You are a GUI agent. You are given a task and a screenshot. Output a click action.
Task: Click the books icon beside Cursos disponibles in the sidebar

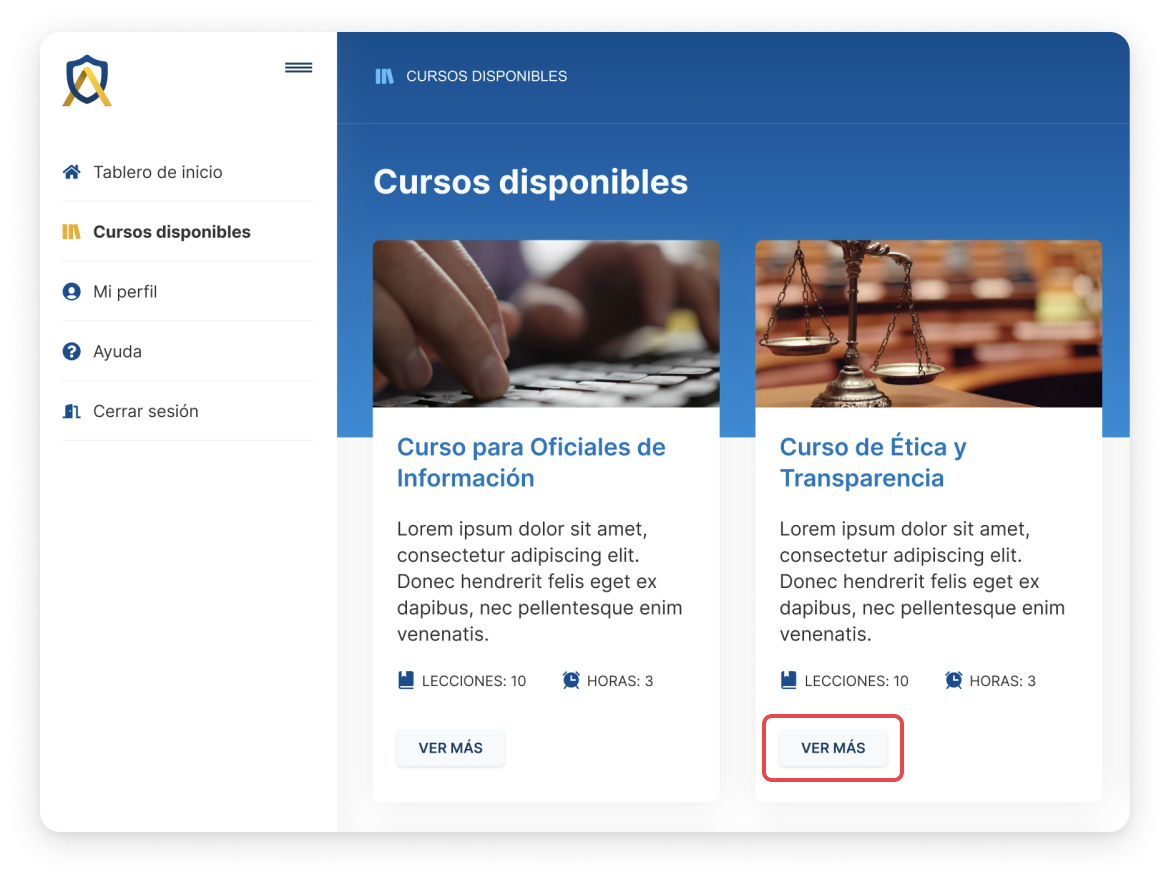pyautogui.click(x=72, y=232)
